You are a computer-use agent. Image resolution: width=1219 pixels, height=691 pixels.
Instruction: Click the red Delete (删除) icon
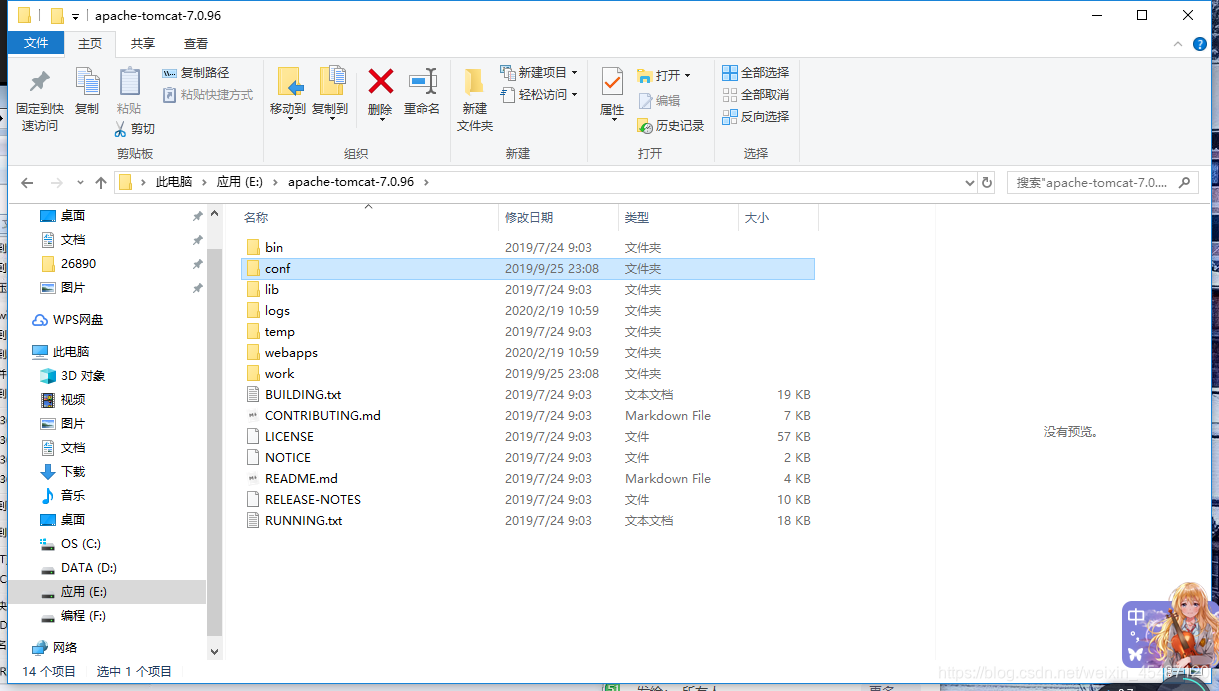point(380,81)
